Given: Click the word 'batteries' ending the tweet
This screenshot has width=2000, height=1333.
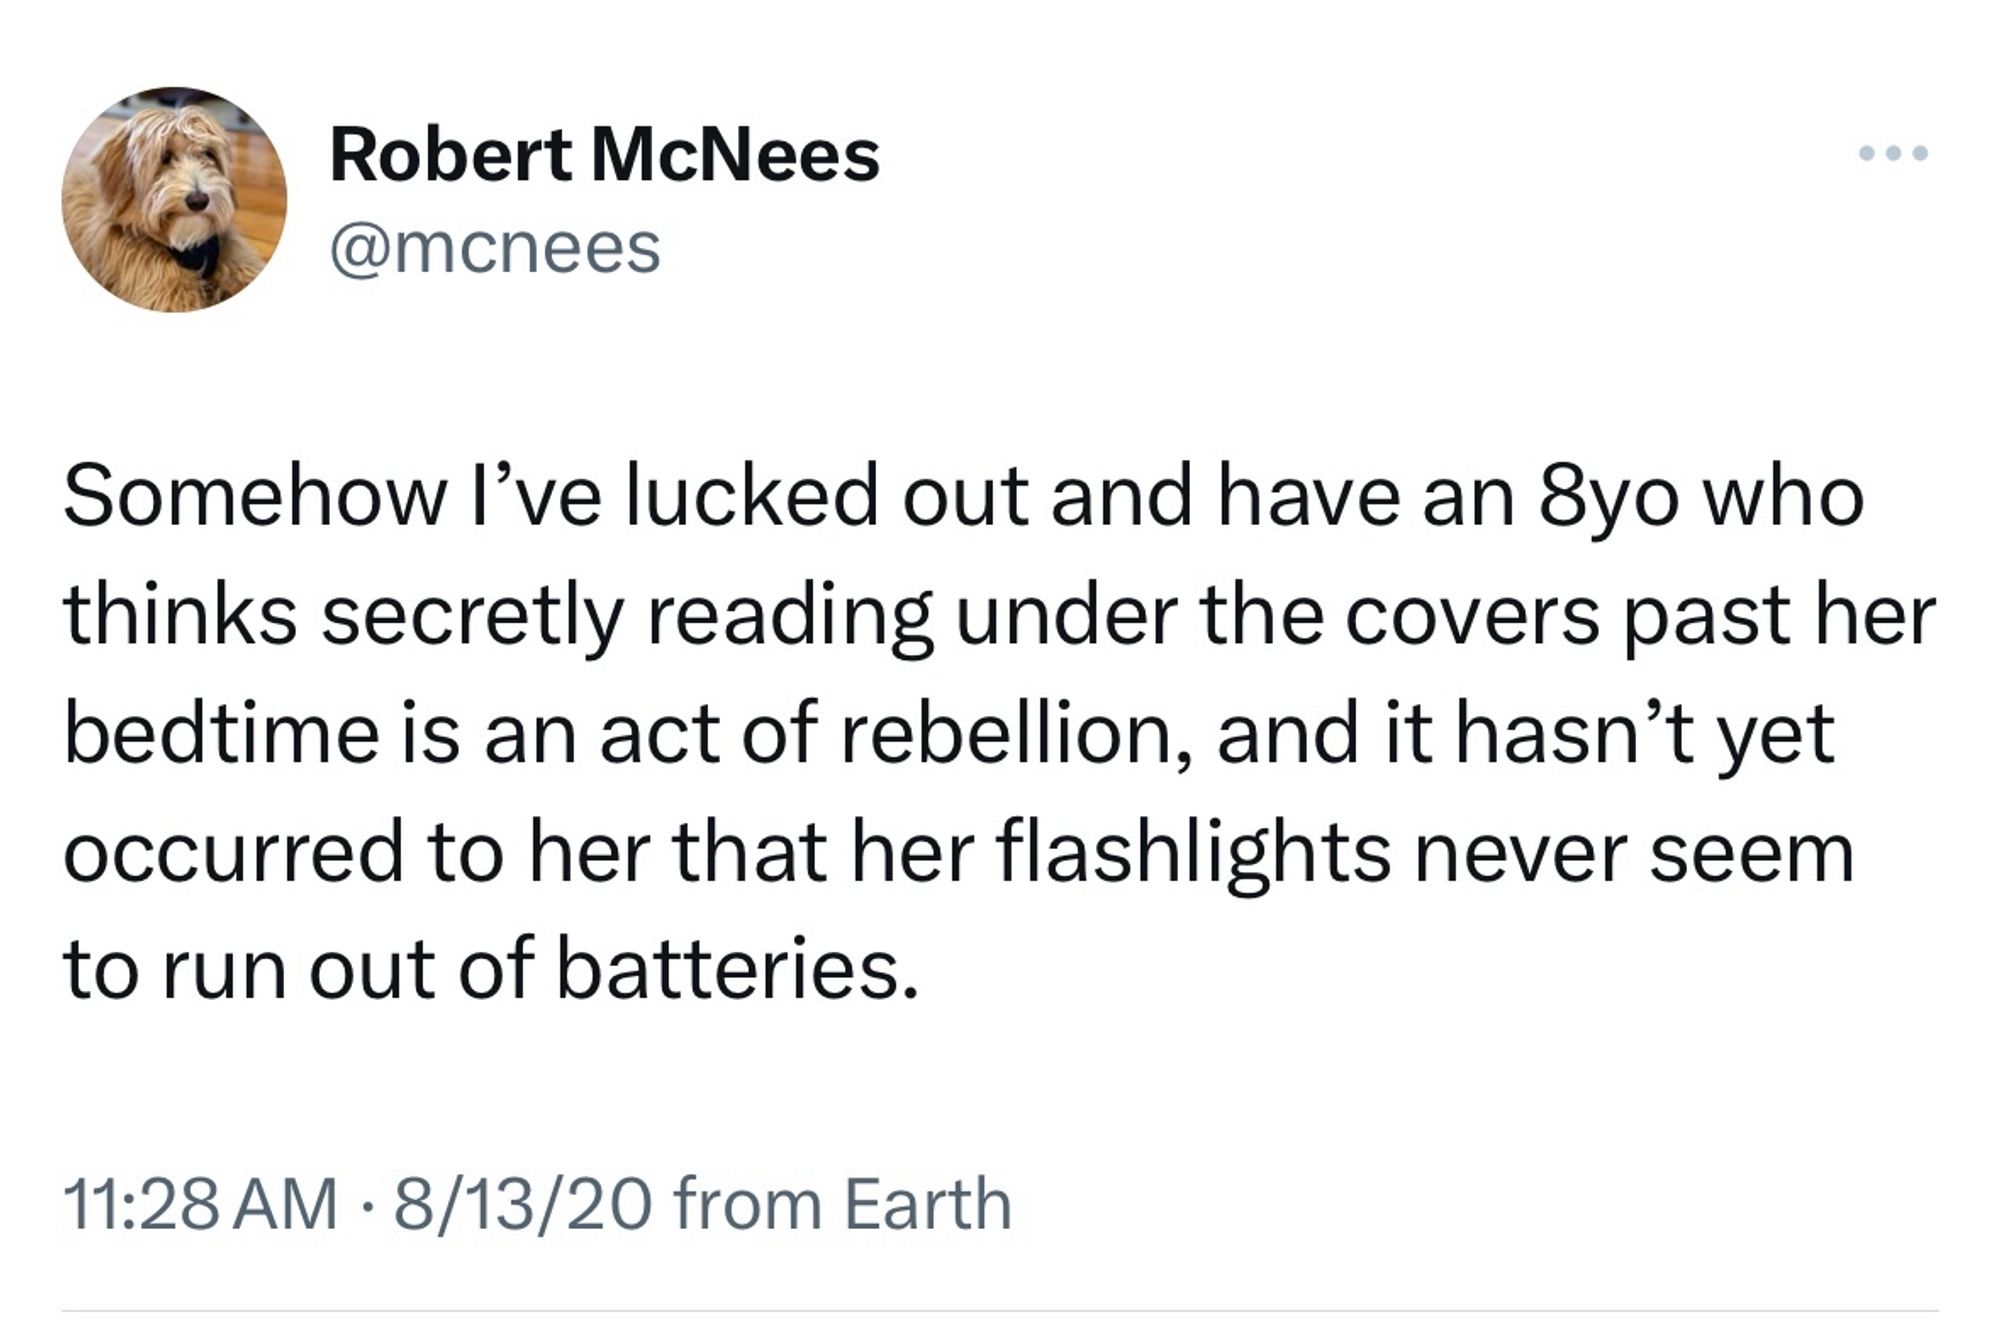Looking at the screenshot, I should tap(735, 970).
